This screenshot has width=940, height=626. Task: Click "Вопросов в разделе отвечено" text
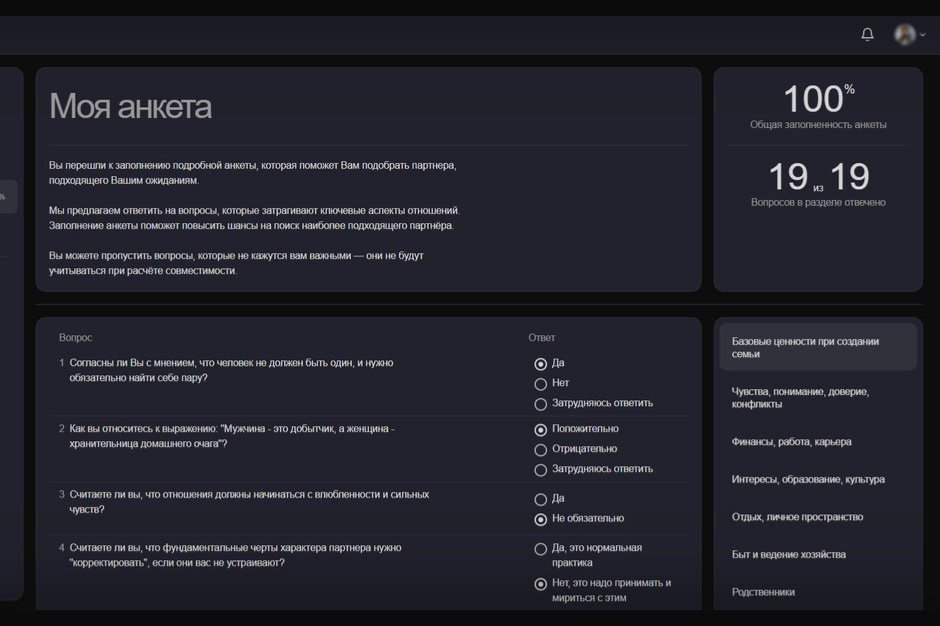click(x=818, y=203)
